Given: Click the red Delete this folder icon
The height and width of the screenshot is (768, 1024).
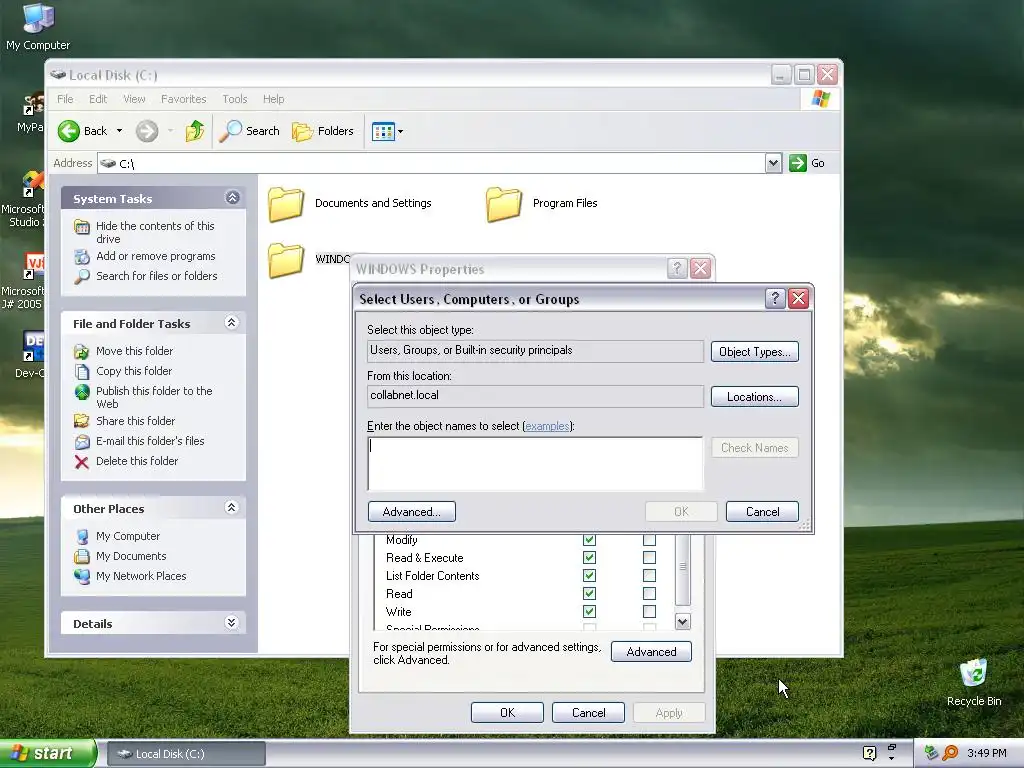Looking at the screenshot, I should coord(82,462).
